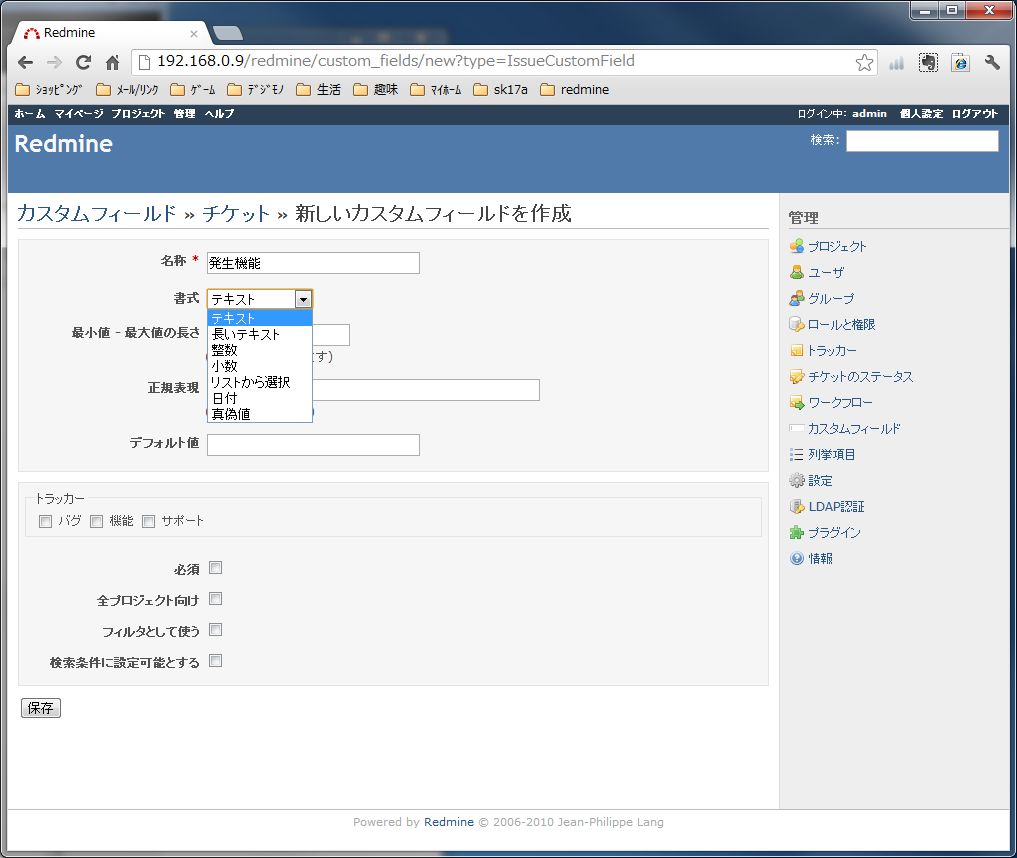Select テキスト in the format list
The width and height of the screenshot is (1017, 858).
tap(259, 318)
